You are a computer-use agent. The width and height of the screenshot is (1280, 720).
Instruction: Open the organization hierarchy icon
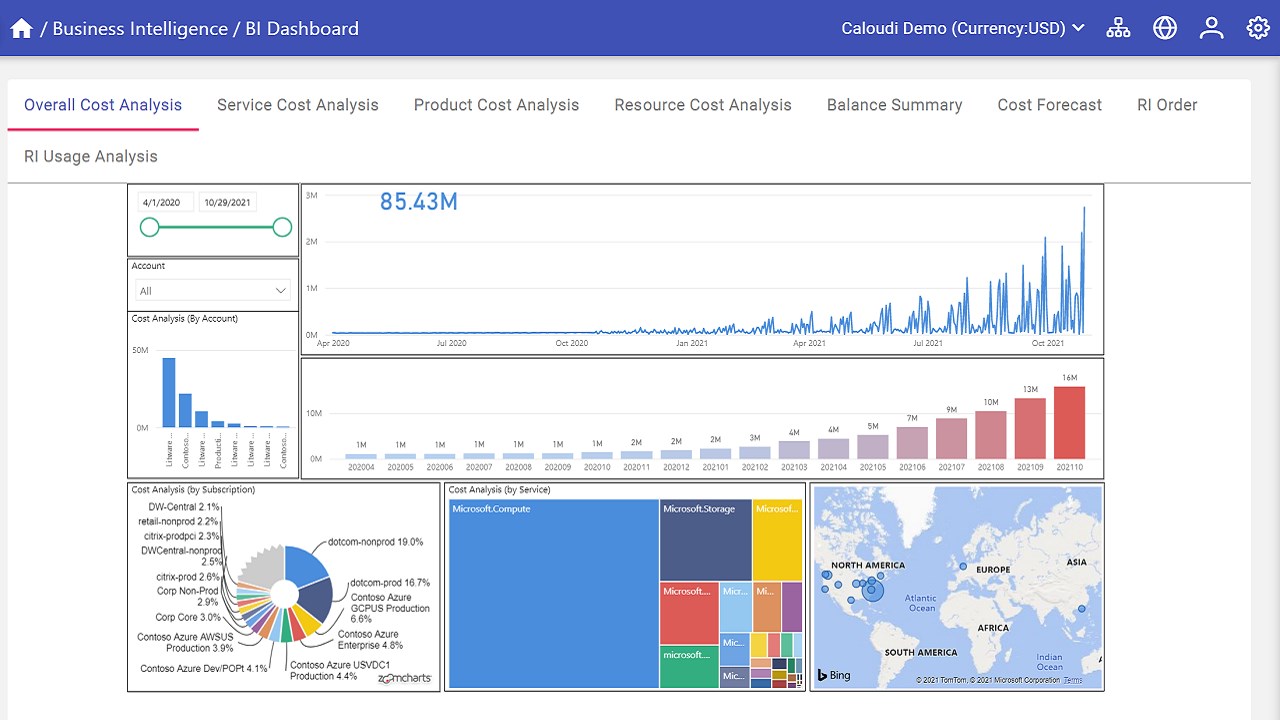pos(1118,28)
